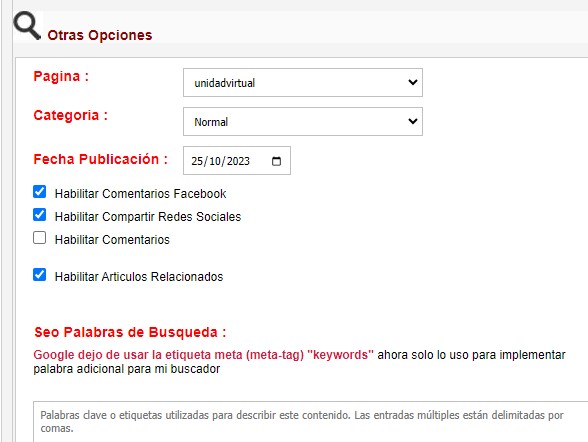
Task: Disable the Habilitar Articulos Relacionados checkbox
Action: 39,275
